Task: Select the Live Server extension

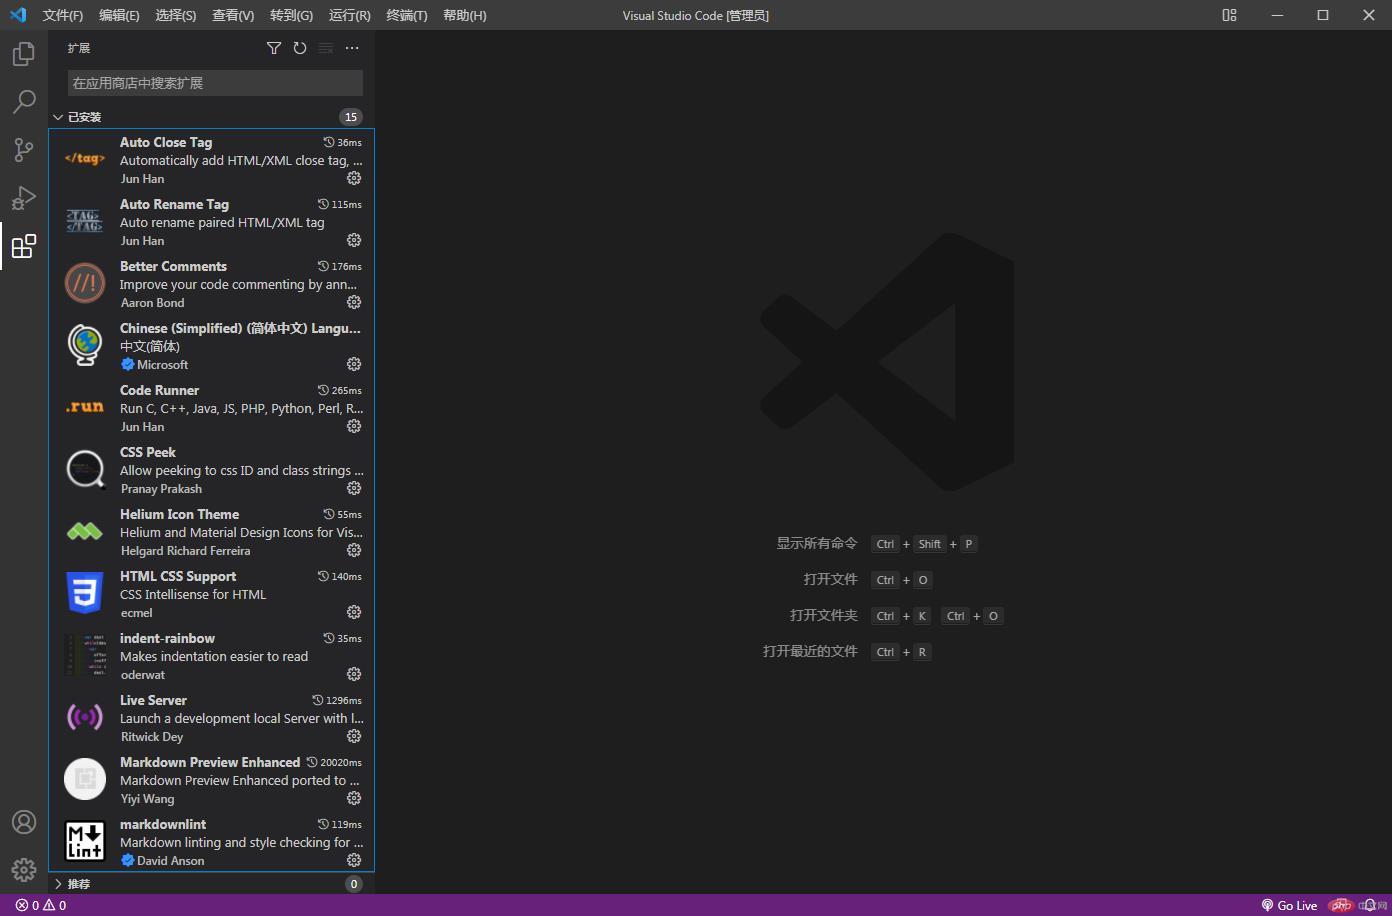Action: pos(211,718)
